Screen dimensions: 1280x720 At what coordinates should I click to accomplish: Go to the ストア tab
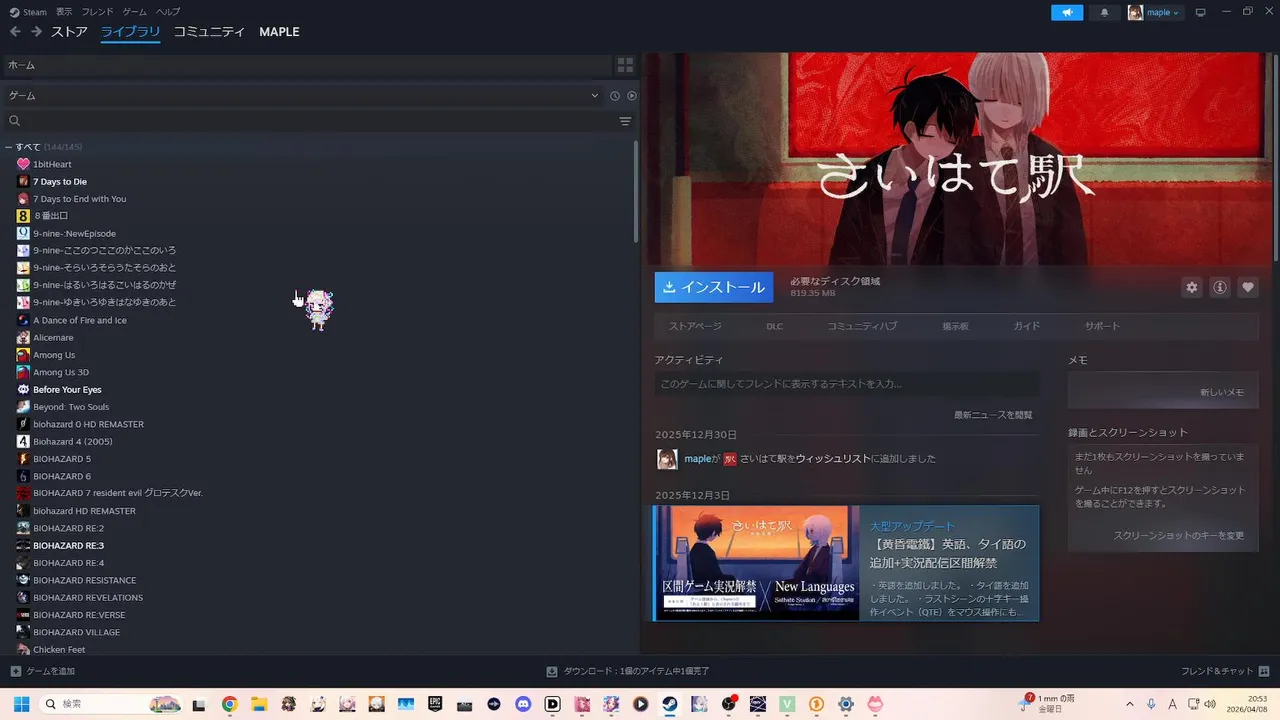pos(70,32)
